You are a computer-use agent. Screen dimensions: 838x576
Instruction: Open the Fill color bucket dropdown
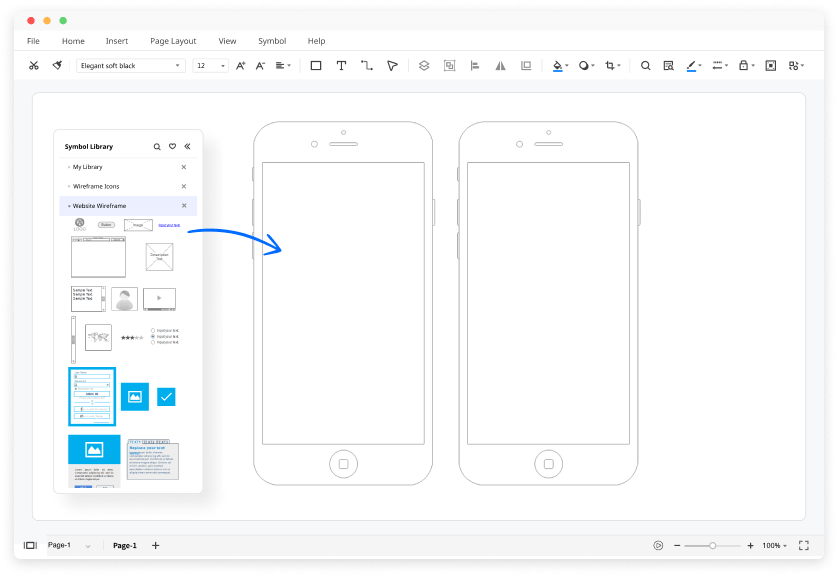coord(560,66)
